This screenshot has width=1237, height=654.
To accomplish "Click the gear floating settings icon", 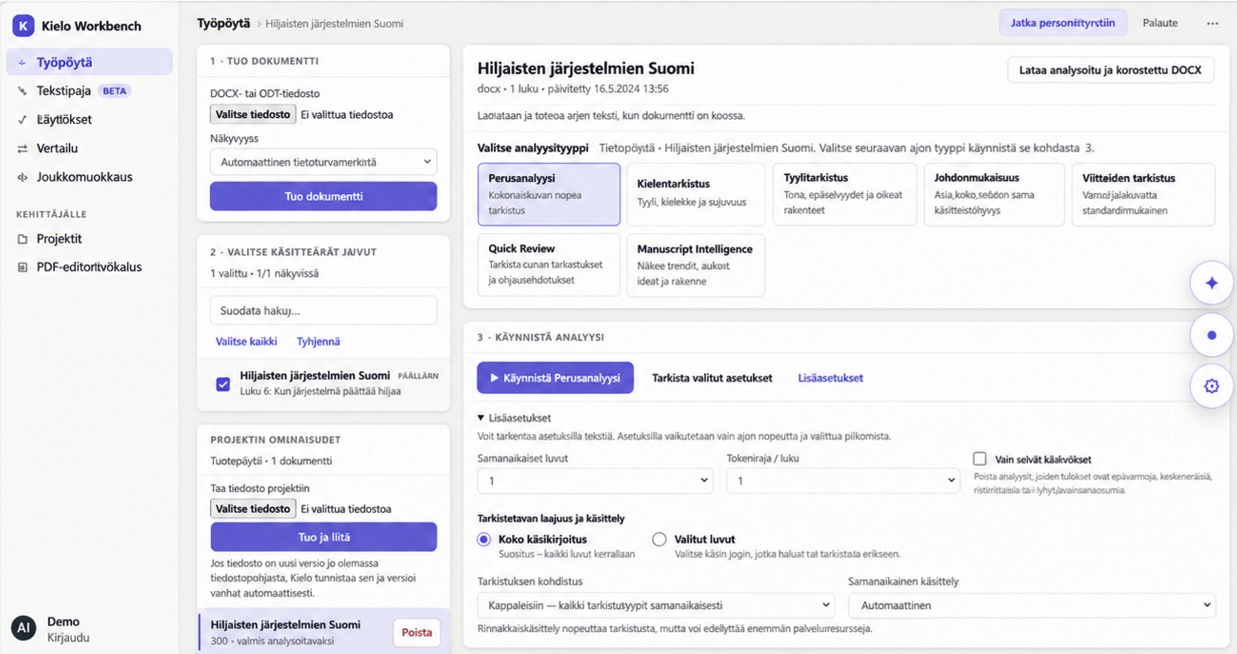I will (1212, 386).
